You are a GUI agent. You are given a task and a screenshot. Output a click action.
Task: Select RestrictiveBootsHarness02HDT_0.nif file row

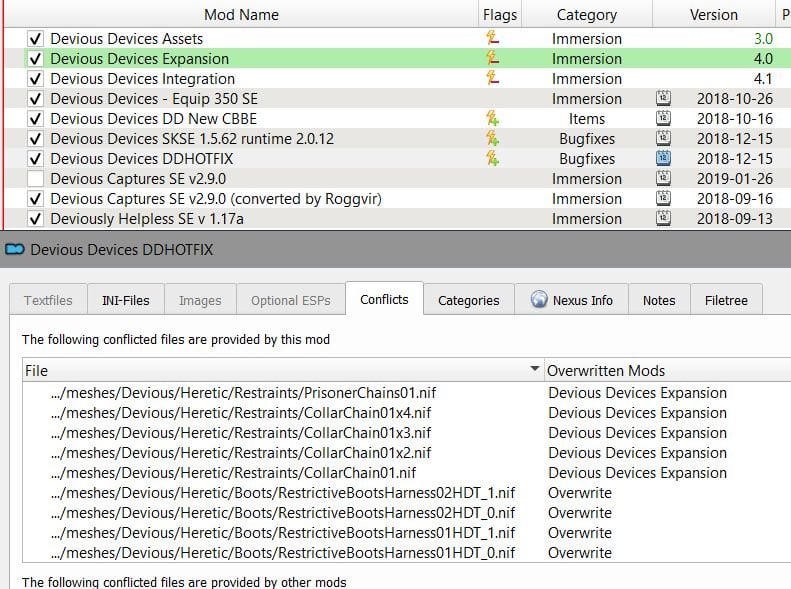282,513
